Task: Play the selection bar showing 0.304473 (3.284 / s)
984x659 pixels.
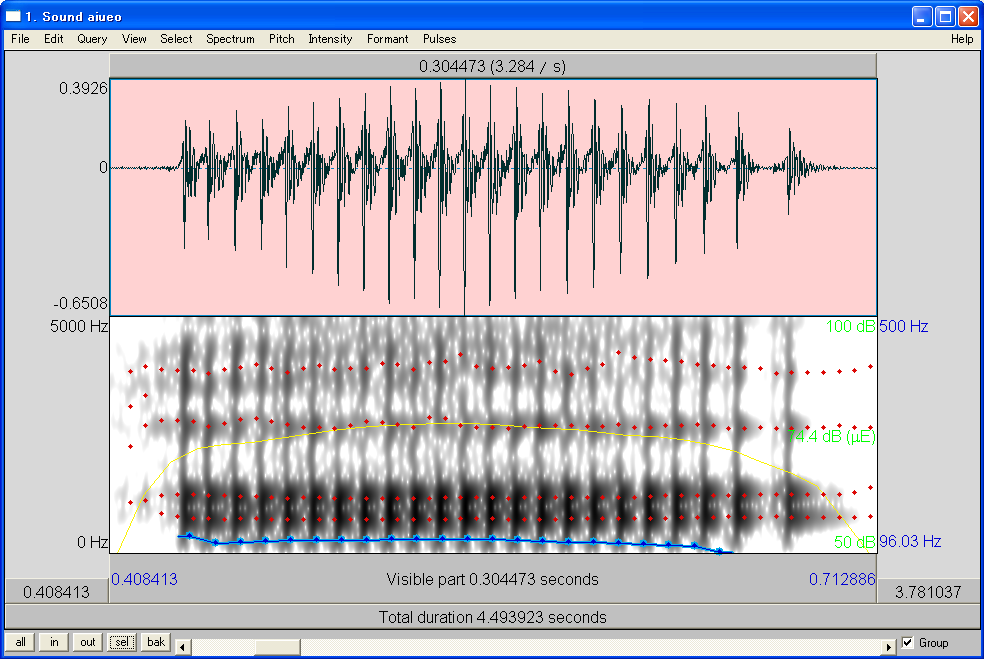Action: [493, 66]
